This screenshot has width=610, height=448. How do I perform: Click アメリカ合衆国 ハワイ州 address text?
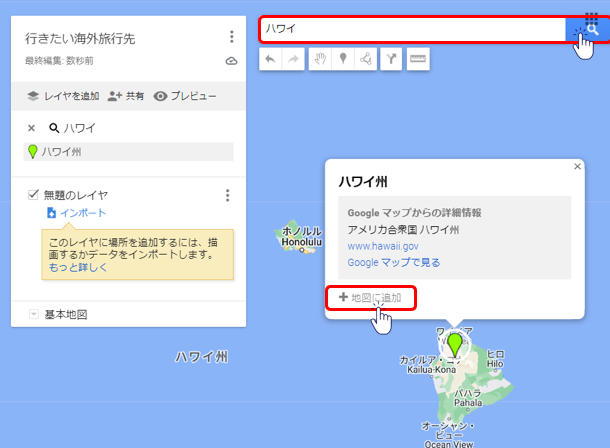[x=403, y=230]
